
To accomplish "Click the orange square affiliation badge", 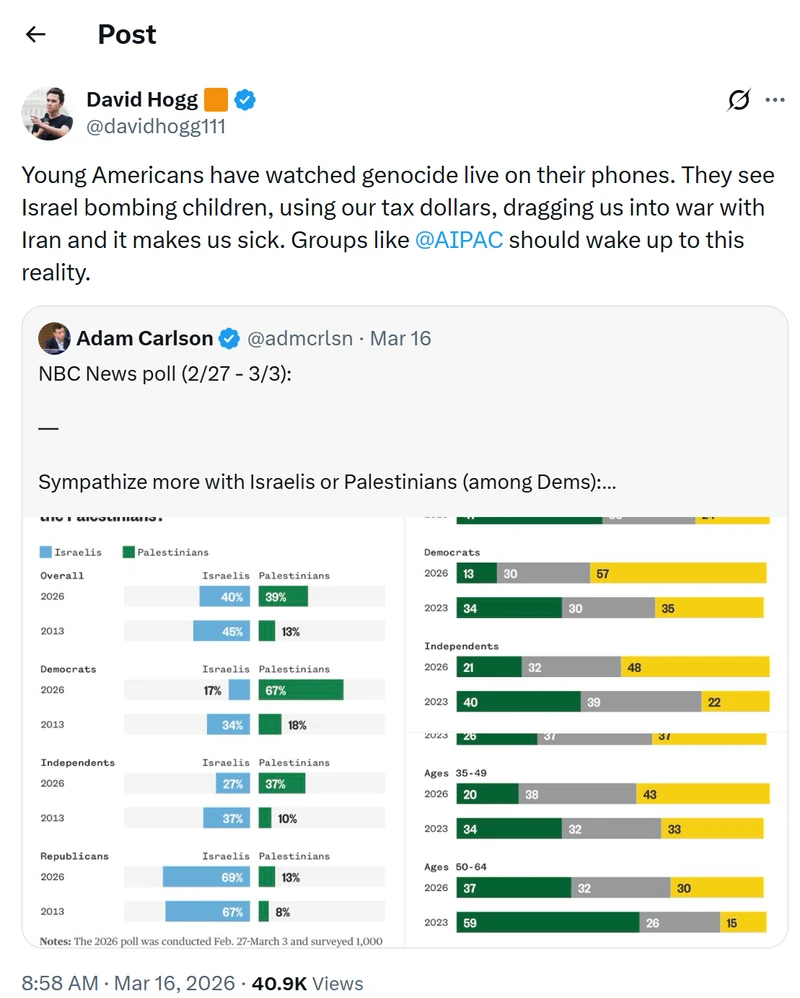I will click(x=216, y=100).
